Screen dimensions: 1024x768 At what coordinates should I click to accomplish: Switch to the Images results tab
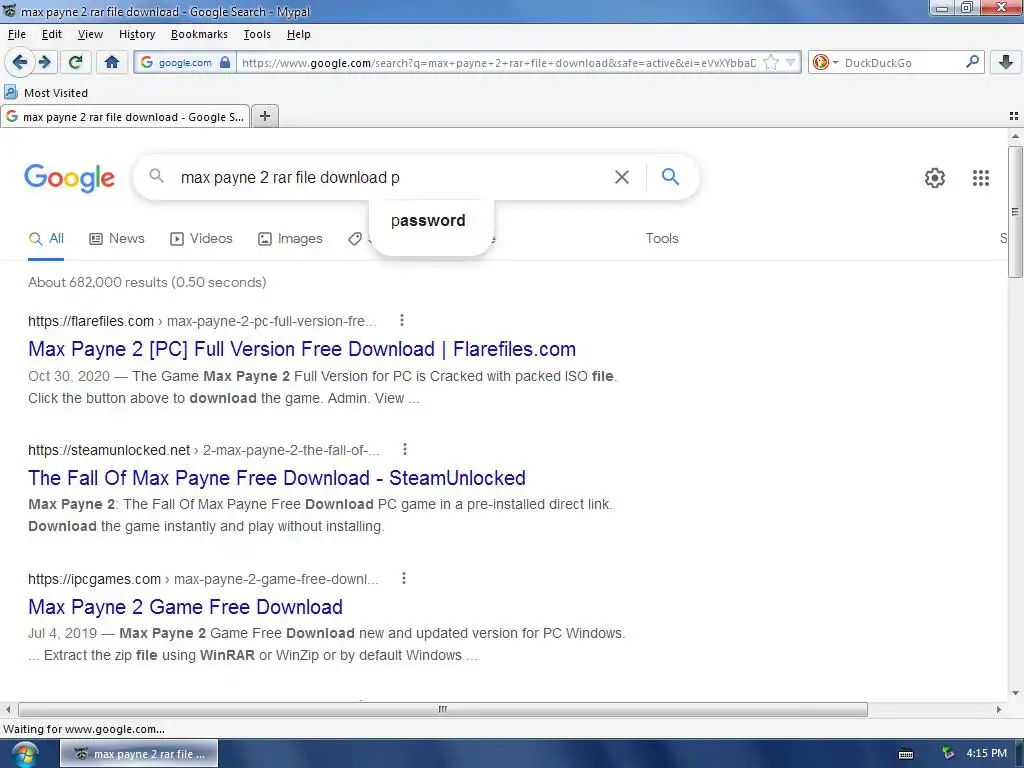pyautogui.click(x=291, y=238)
